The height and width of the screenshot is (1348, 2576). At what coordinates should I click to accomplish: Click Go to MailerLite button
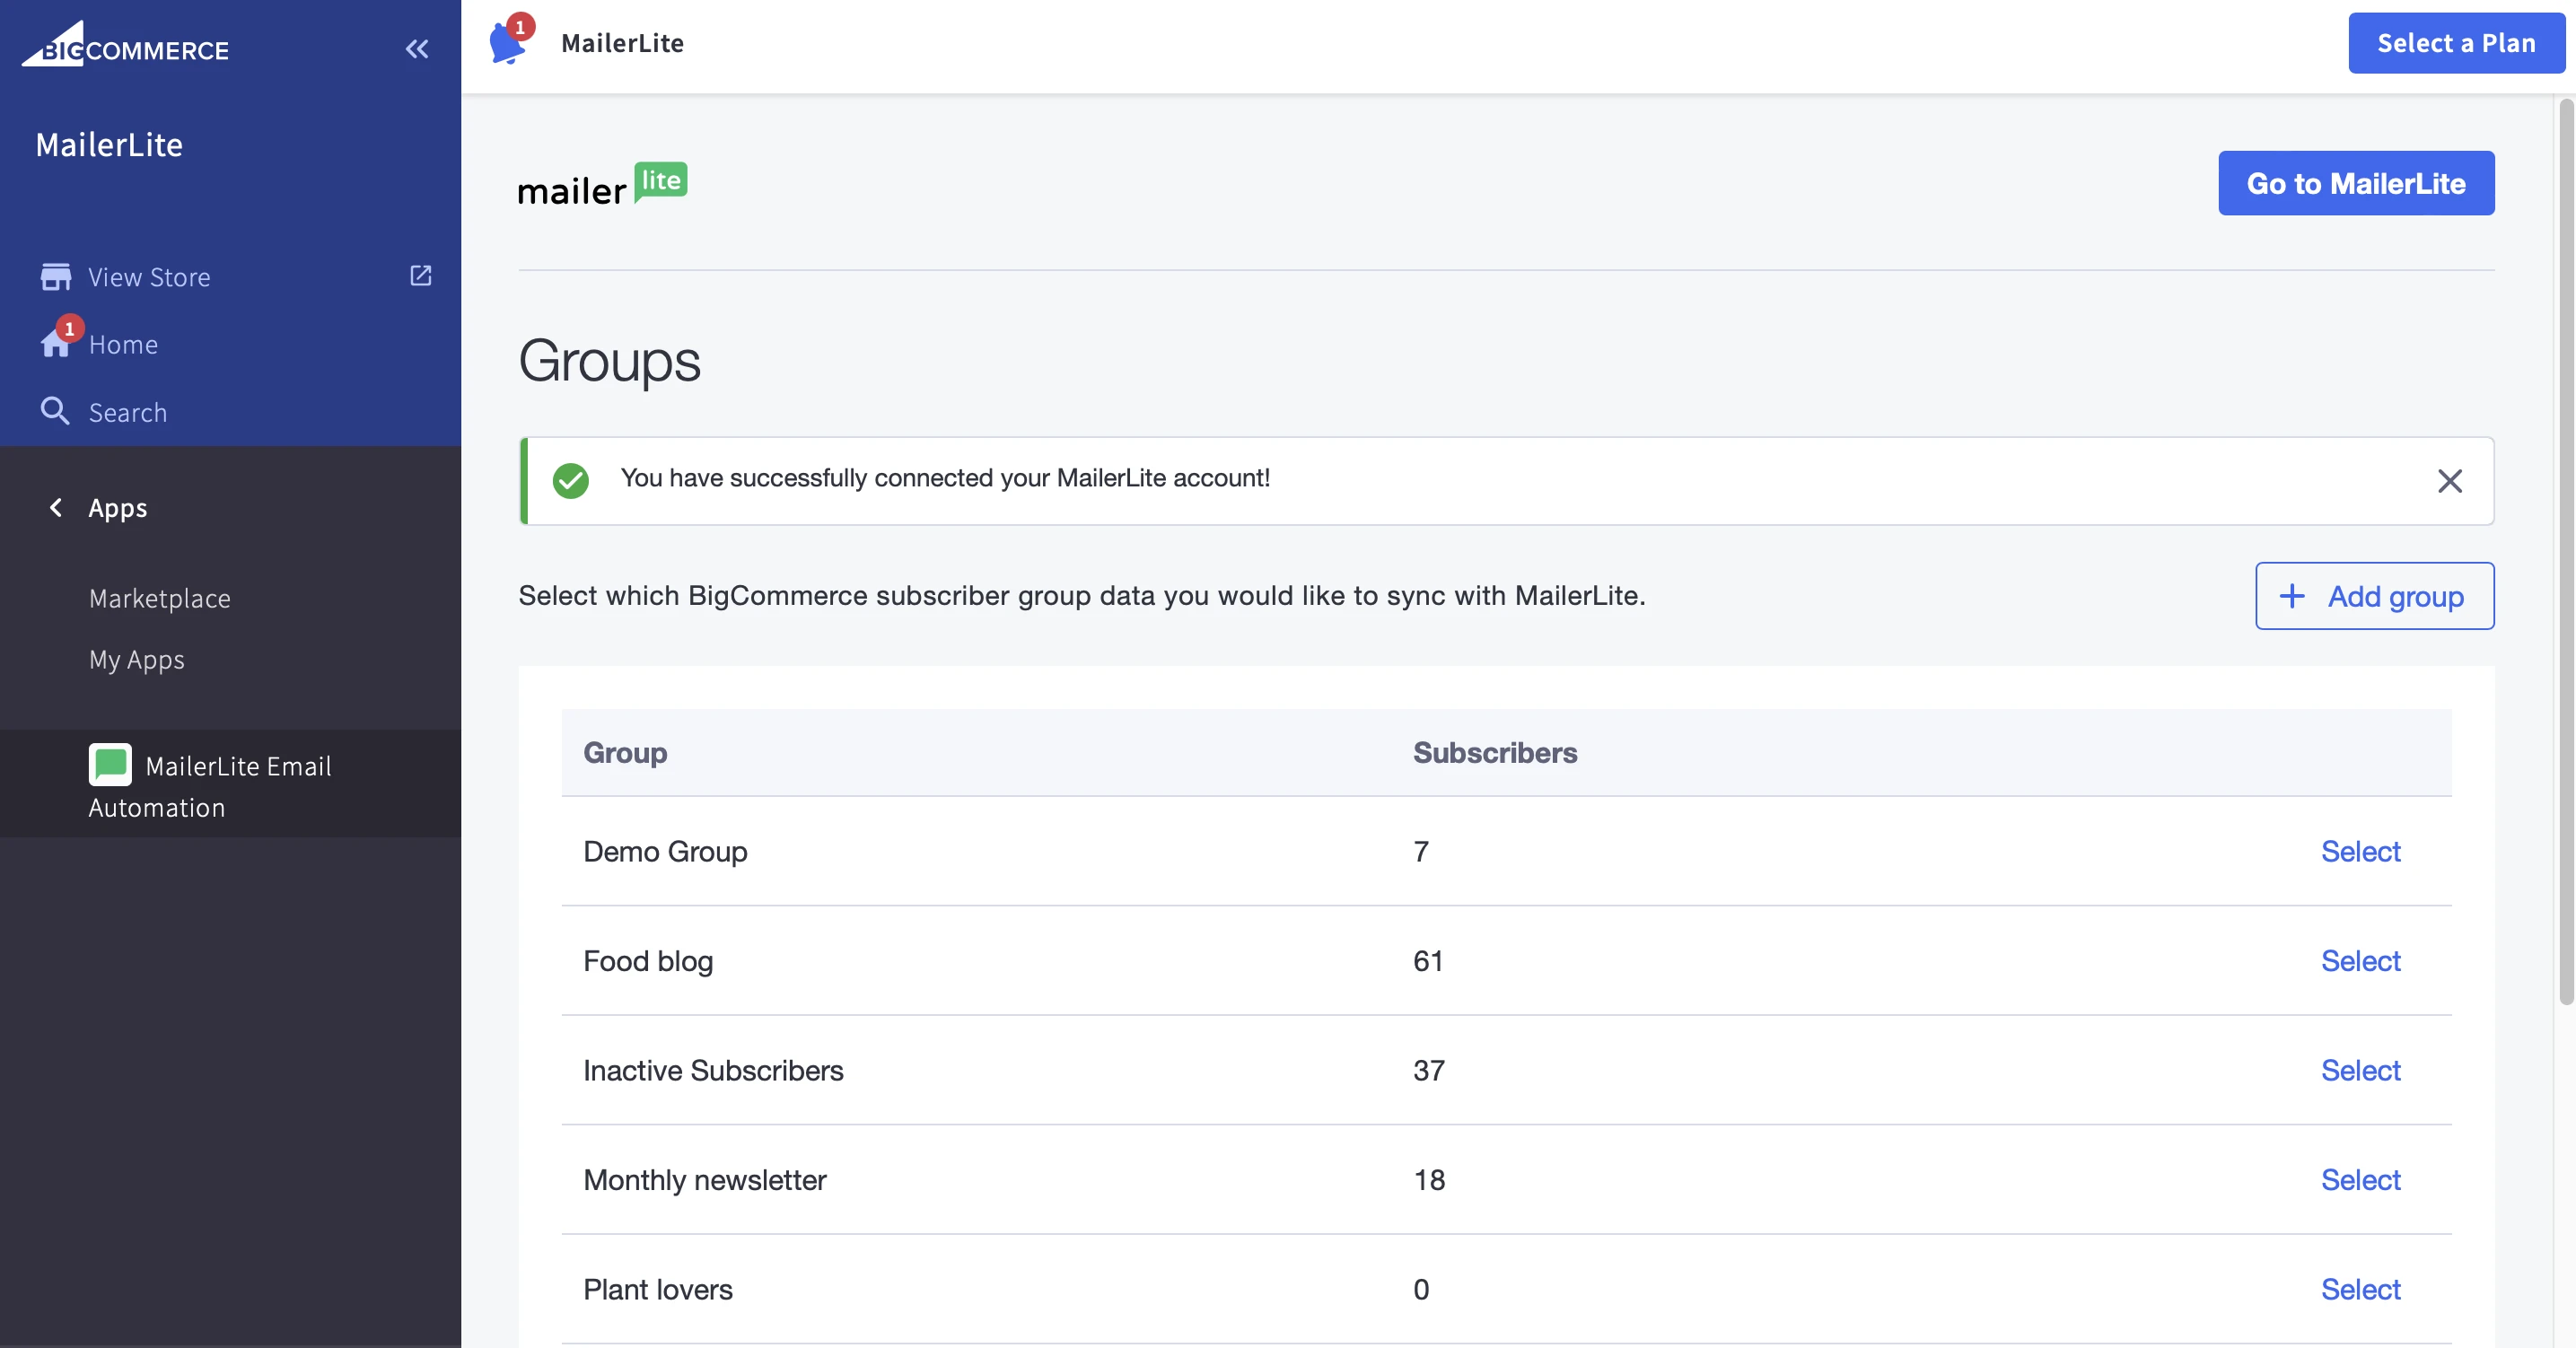pos(2355,183)
